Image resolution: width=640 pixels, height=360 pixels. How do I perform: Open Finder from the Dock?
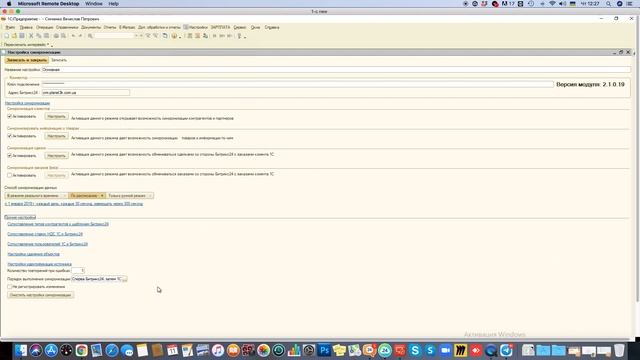(x=21, y=350)
